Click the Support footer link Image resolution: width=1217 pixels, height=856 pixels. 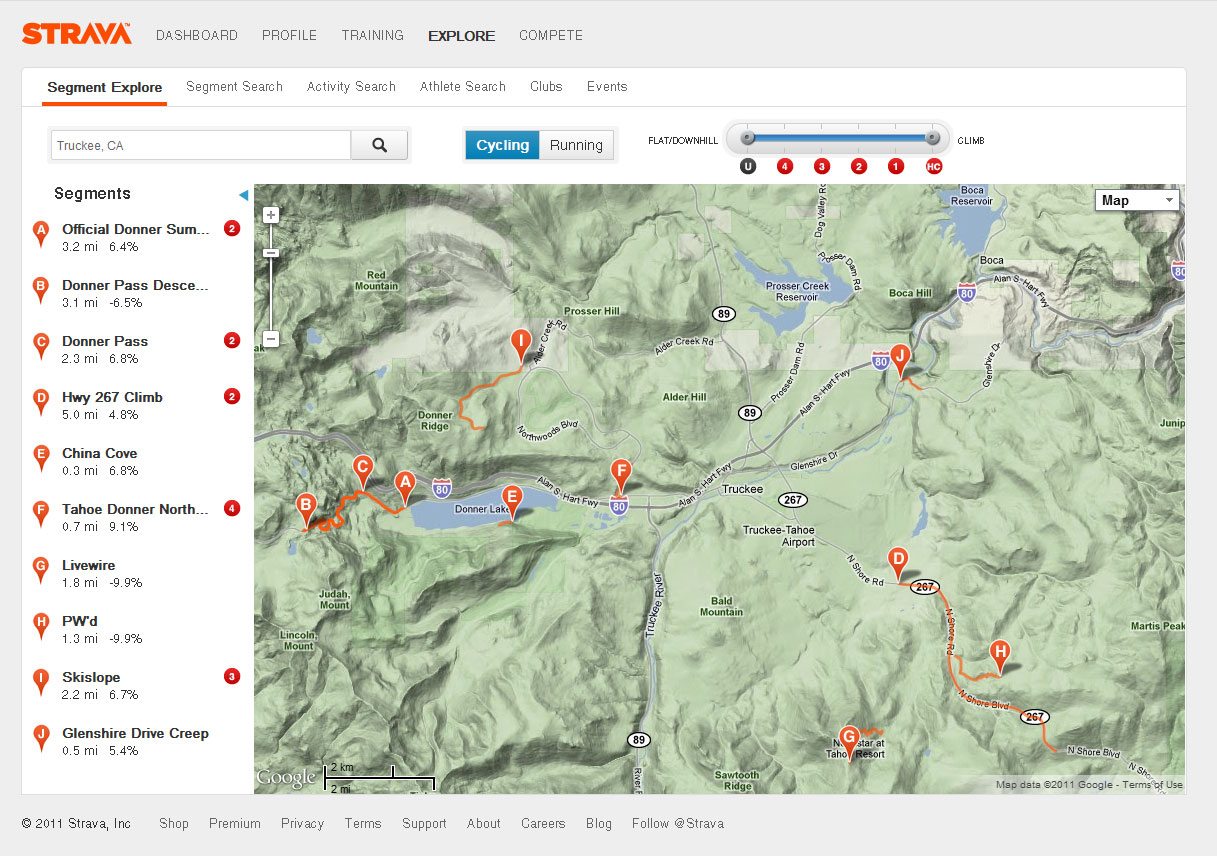click(424, 823)
